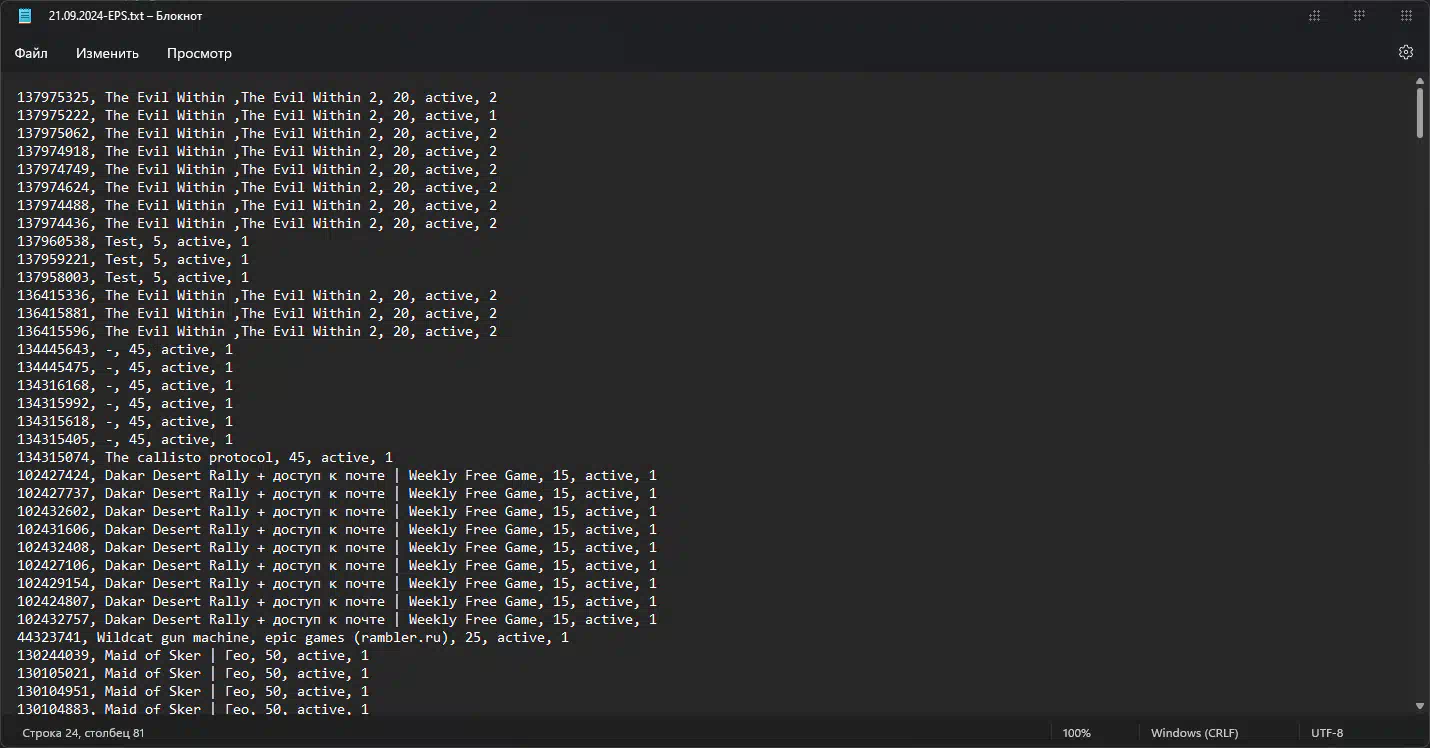The image size is (1430, 748).
Task: Click the line starting with 134445643
Action: point(125,349)
